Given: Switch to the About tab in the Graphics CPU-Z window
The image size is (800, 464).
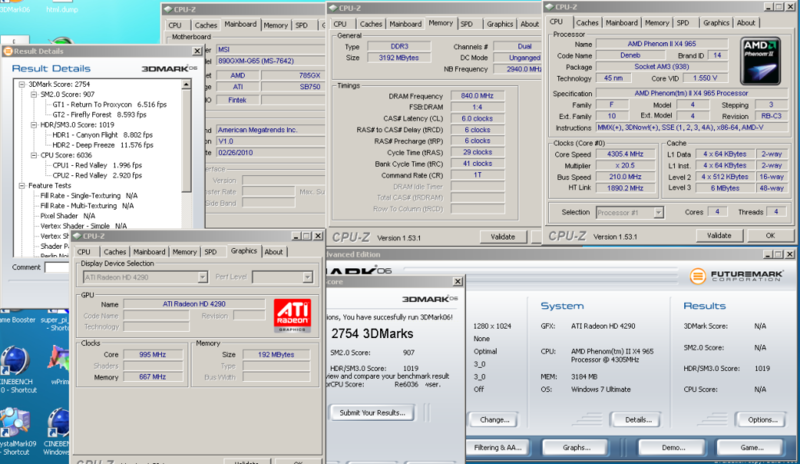Looking at the screenshot, I should [x=273, y=252].
